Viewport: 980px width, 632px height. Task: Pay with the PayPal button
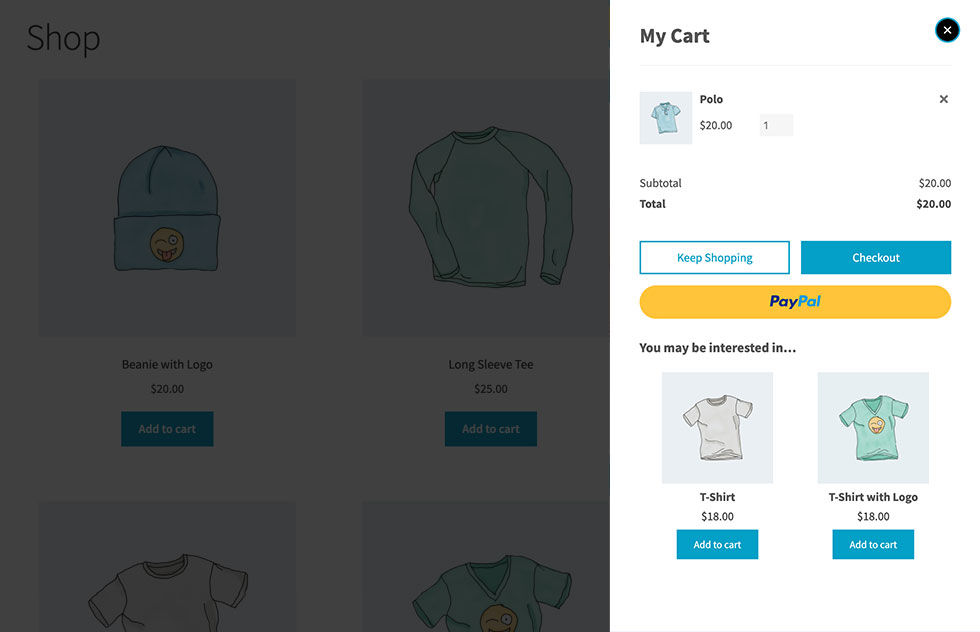point(795,302)
